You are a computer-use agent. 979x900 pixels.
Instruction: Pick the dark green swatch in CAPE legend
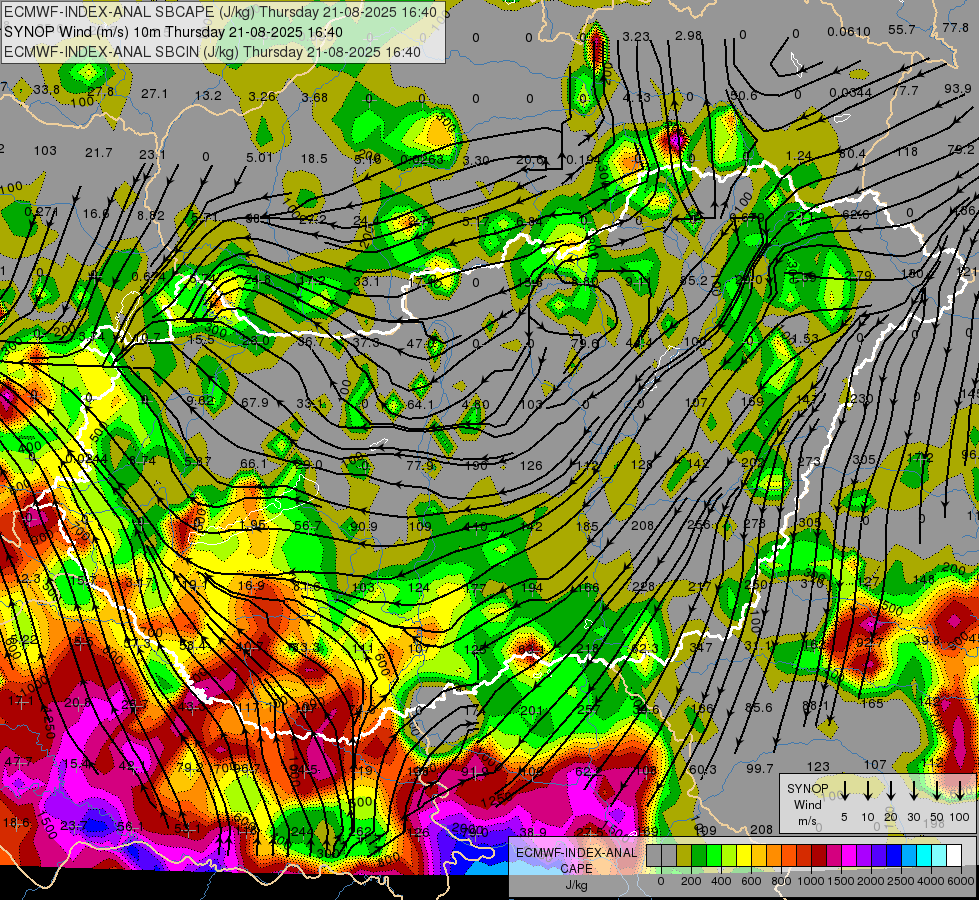click(699, 856)
